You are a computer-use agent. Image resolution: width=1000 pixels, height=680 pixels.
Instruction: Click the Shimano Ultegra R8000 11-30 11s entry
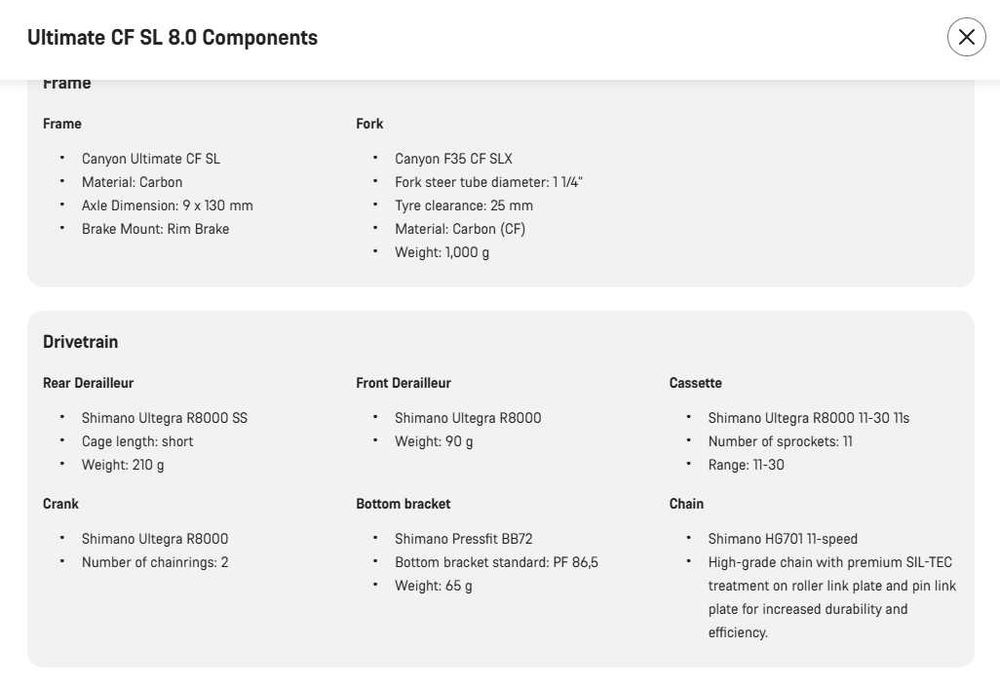[808, 418]
